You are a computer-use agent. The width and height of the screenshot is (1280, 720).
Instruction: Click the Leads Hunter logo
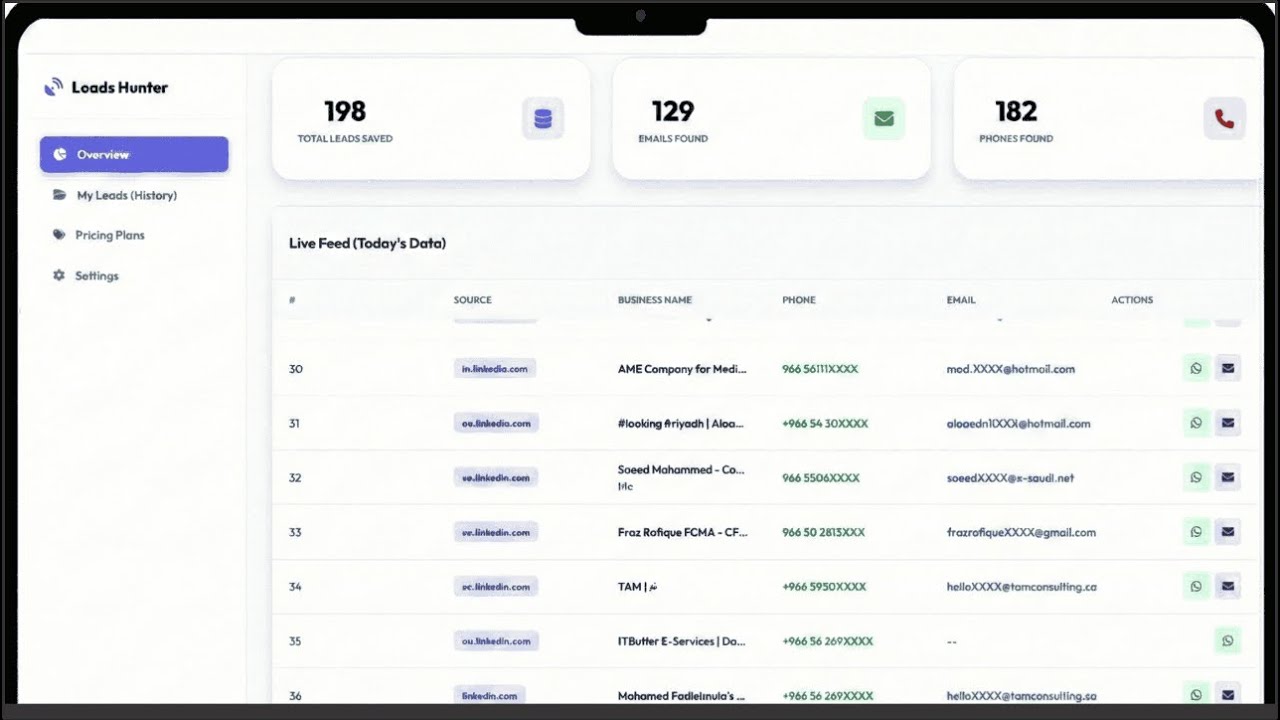tap(106, 87)
